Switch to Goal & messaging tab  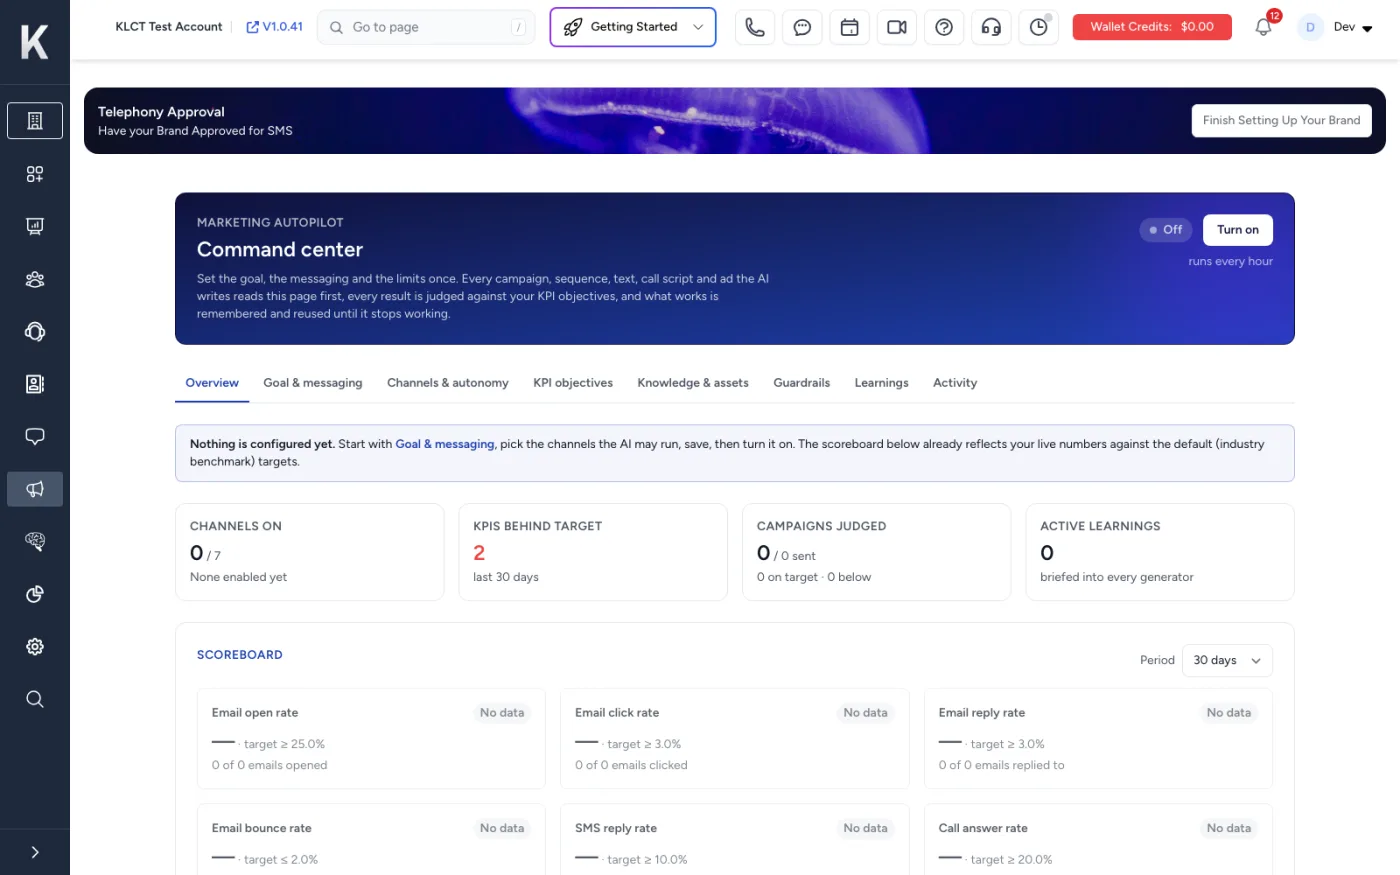pos(313,383)
